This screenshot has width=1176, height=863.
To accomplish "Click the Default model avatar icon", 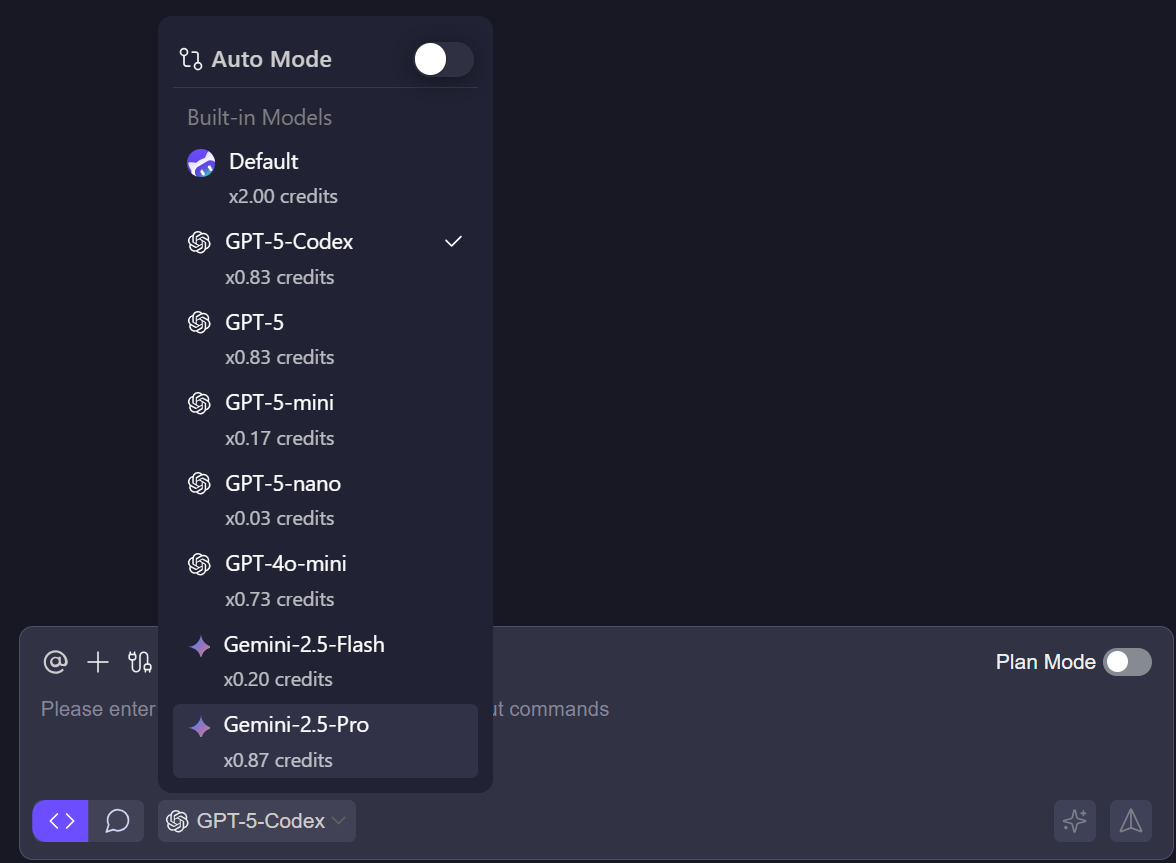I will click(x=201, y=163).
